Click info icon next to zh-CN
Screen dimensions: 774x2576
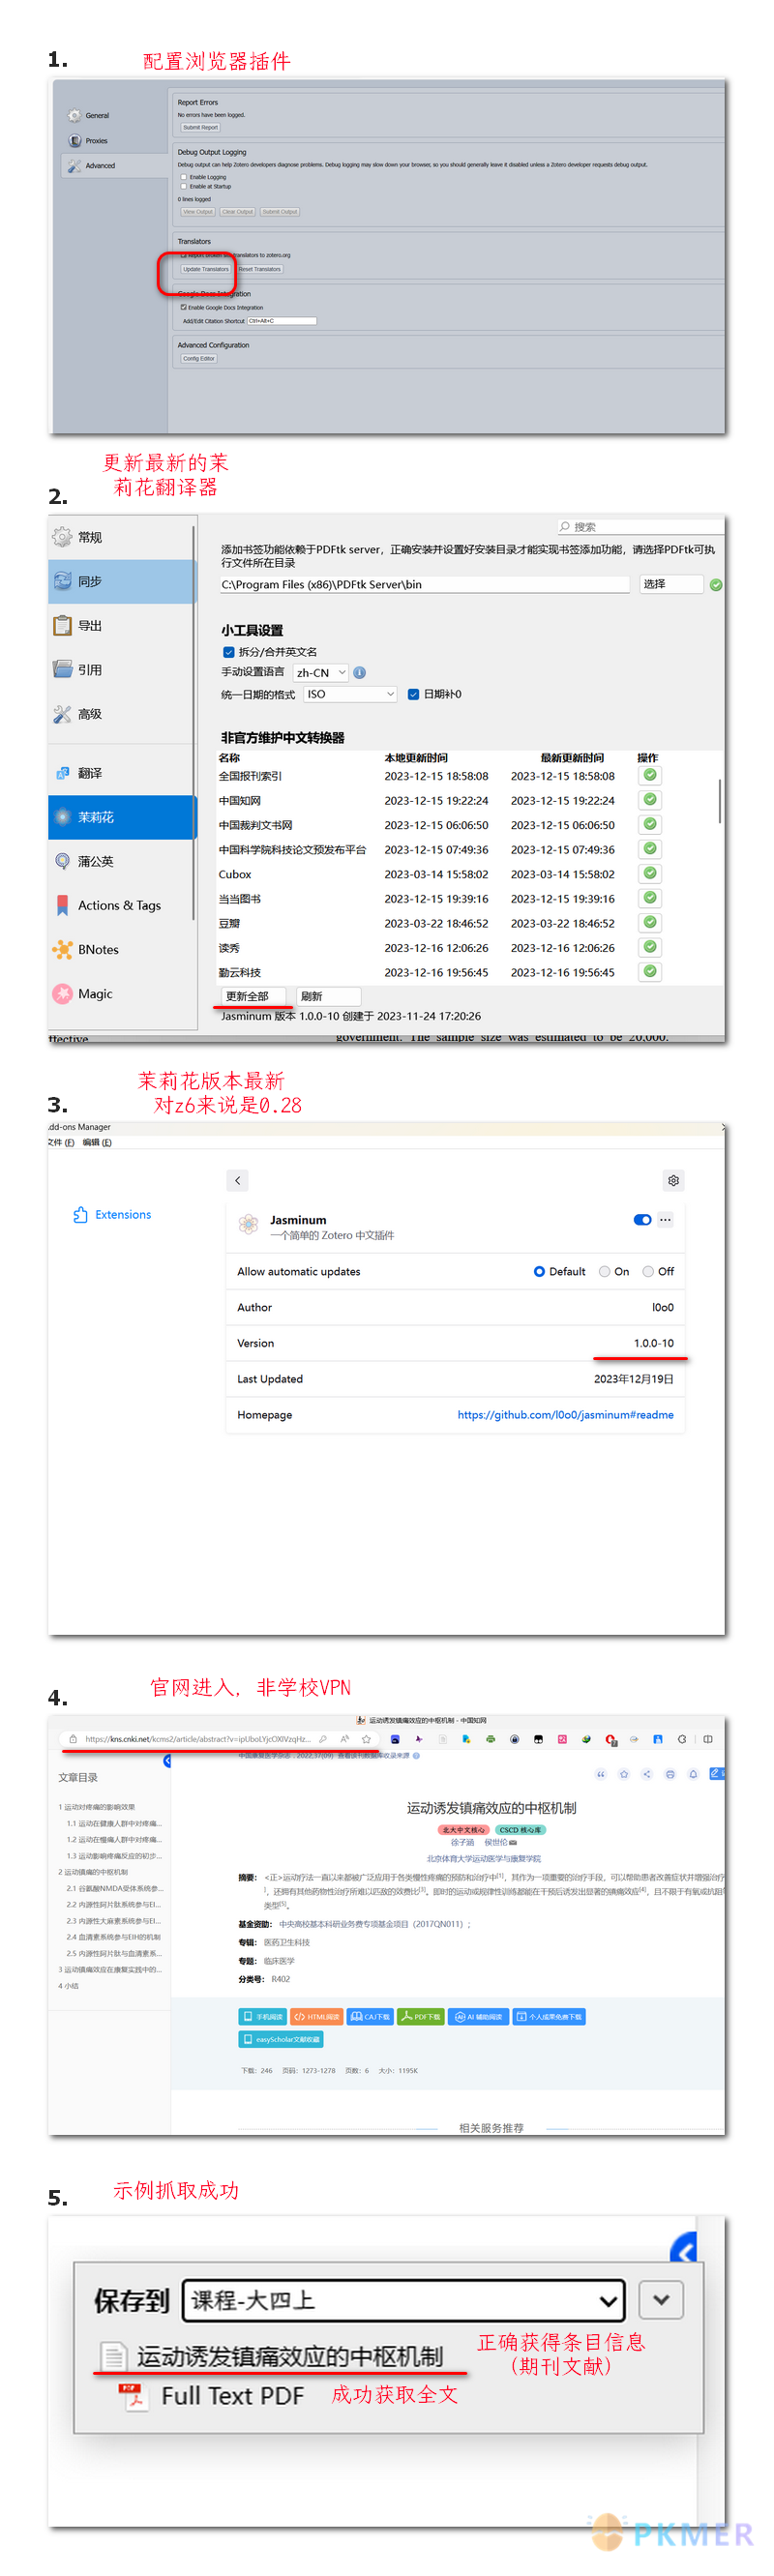[x=360, y=673]
